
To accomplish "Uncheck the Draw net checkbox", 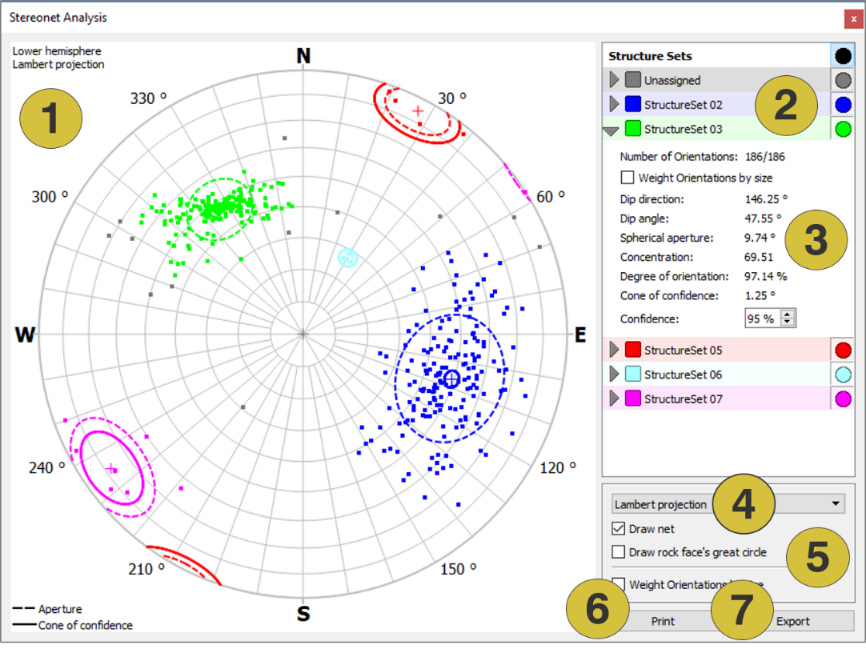I will pyautogui.click(x=619, y=528).
